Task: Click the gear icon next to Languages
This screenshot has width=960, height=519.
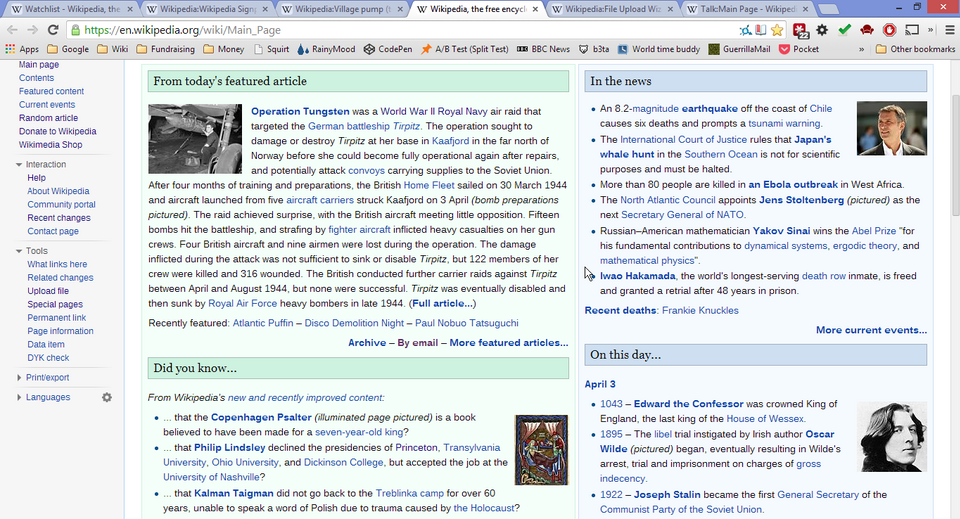Action: [x=107, y=397]
